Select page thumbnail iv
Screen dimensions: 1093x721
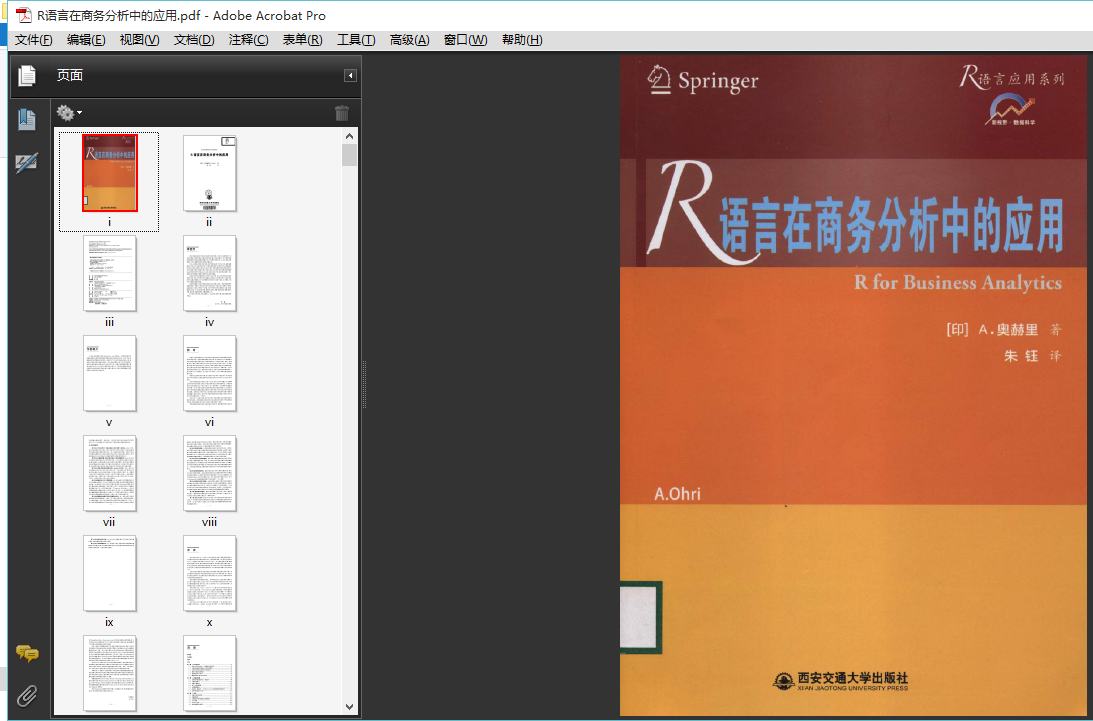click(x=210, y=273)
